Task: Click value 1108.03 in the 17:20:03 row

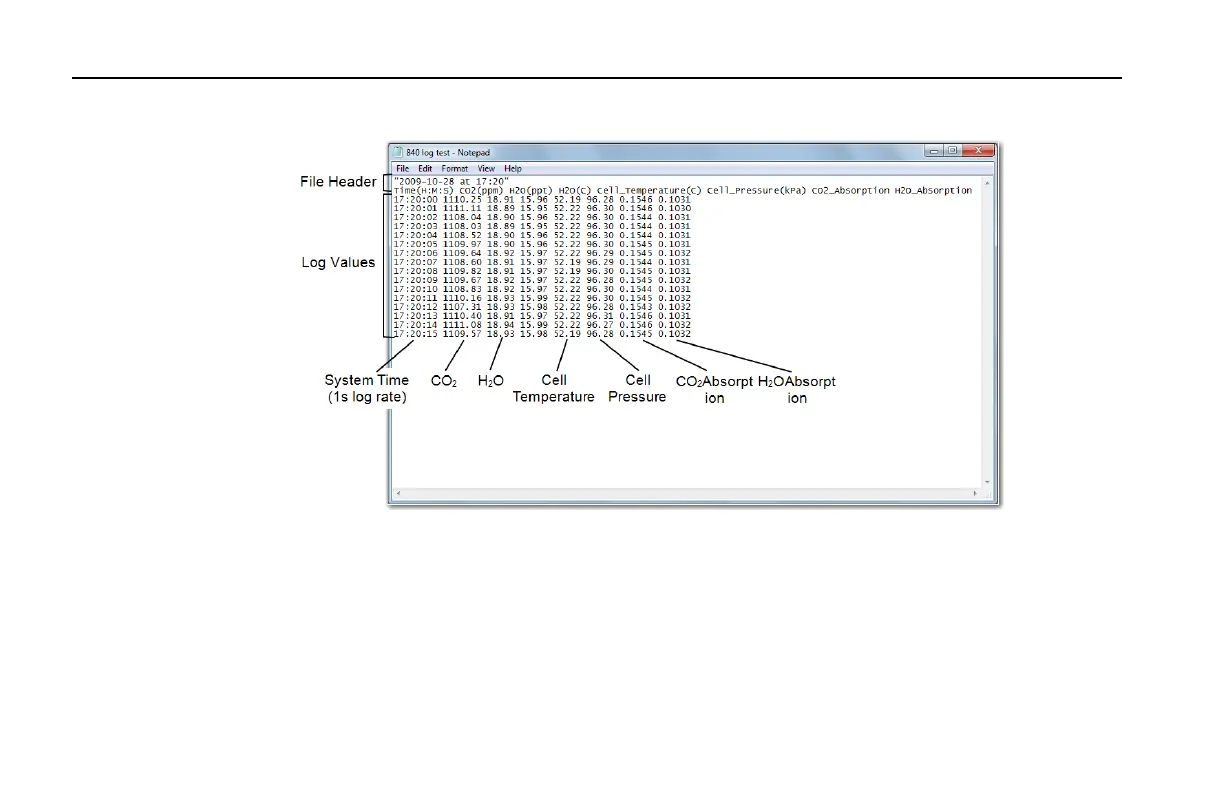Action: (462, 225)
